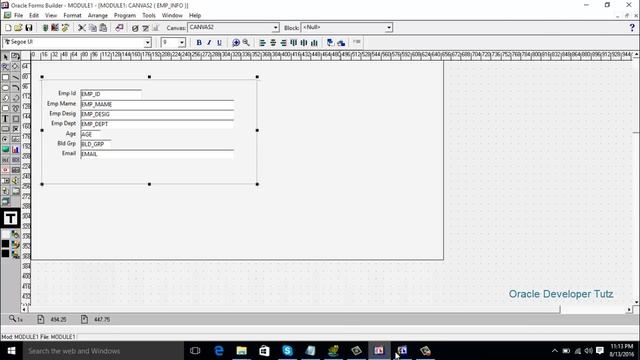Open Help with the question mark icon

[x=632, y=28]
